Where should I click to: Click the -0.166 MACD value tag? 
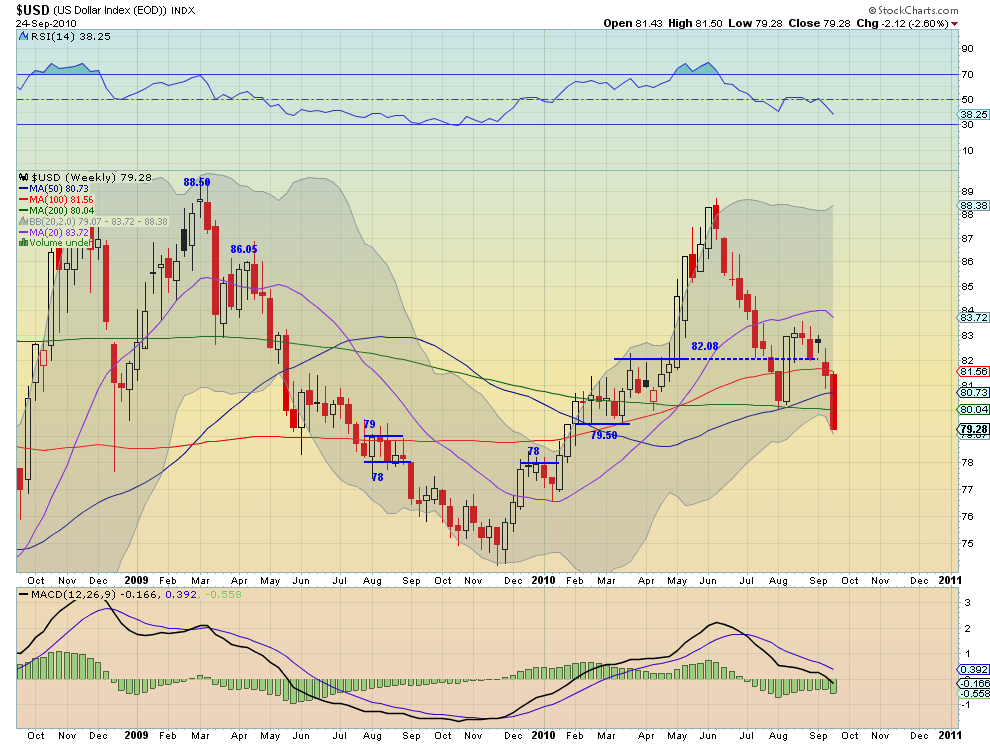(x=974, y=683)
